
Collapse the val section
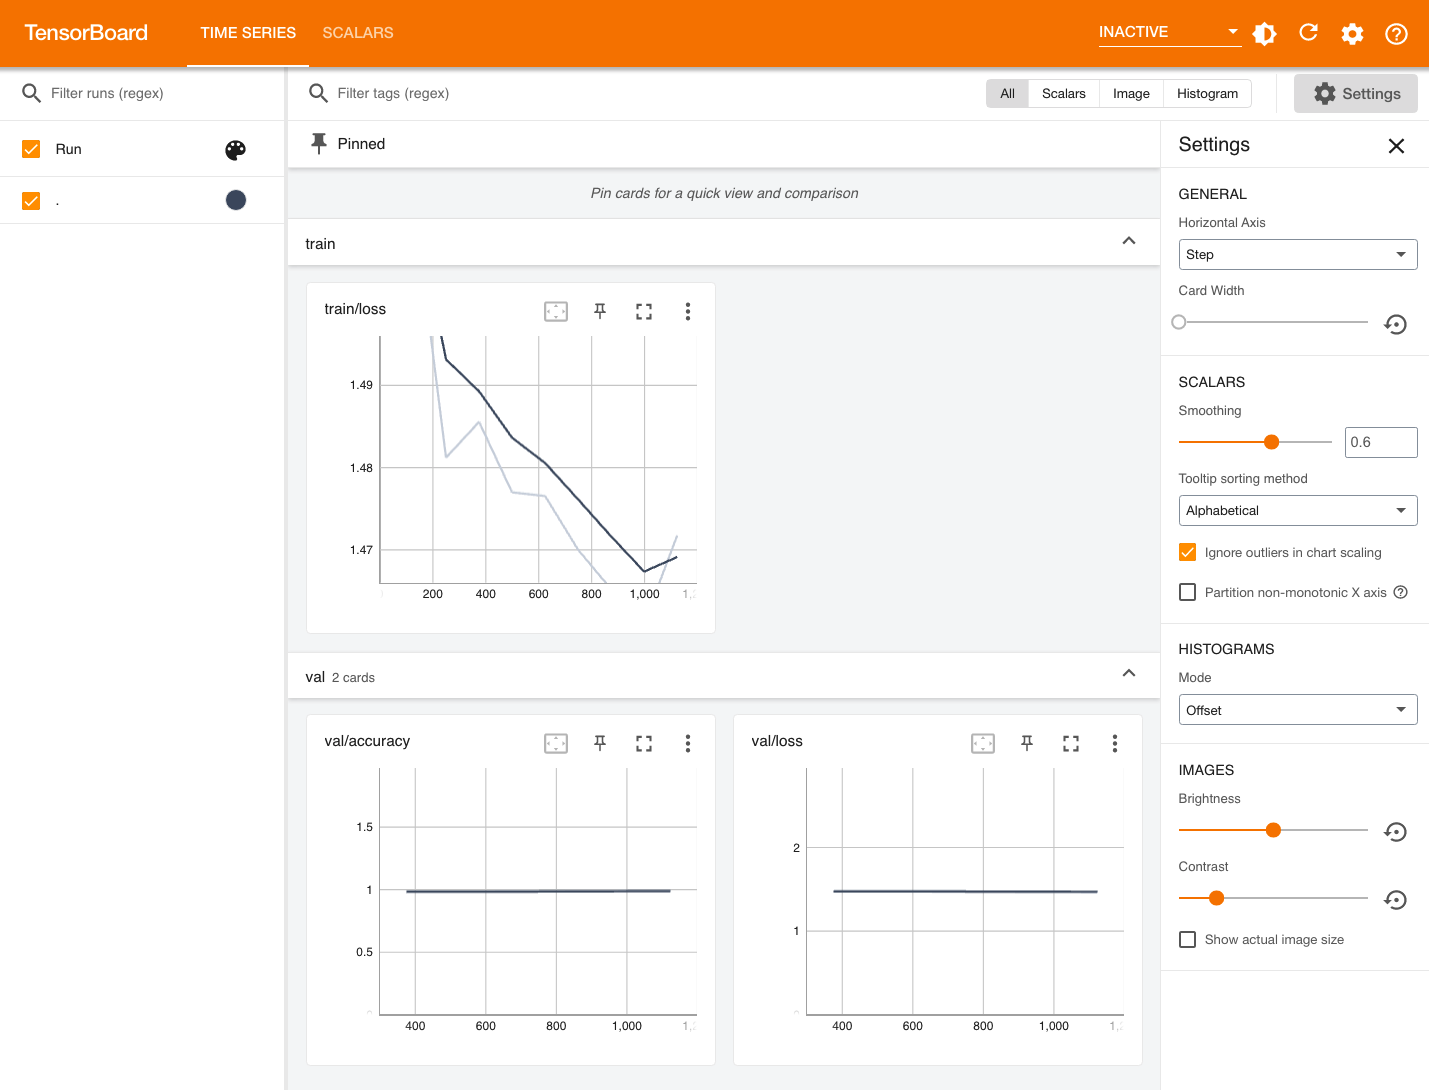click(1129, 673)
